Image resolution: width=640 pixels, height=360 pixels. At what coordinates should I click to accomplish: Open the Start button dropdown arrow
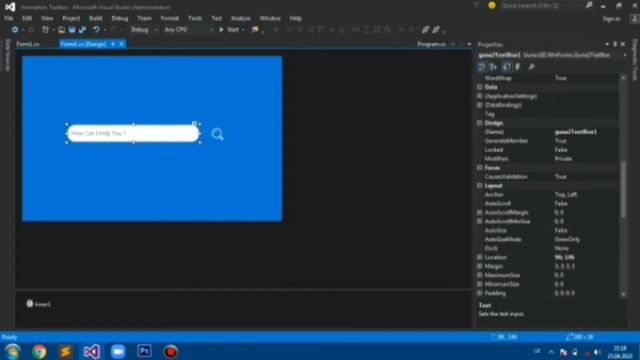click(243, 29)
